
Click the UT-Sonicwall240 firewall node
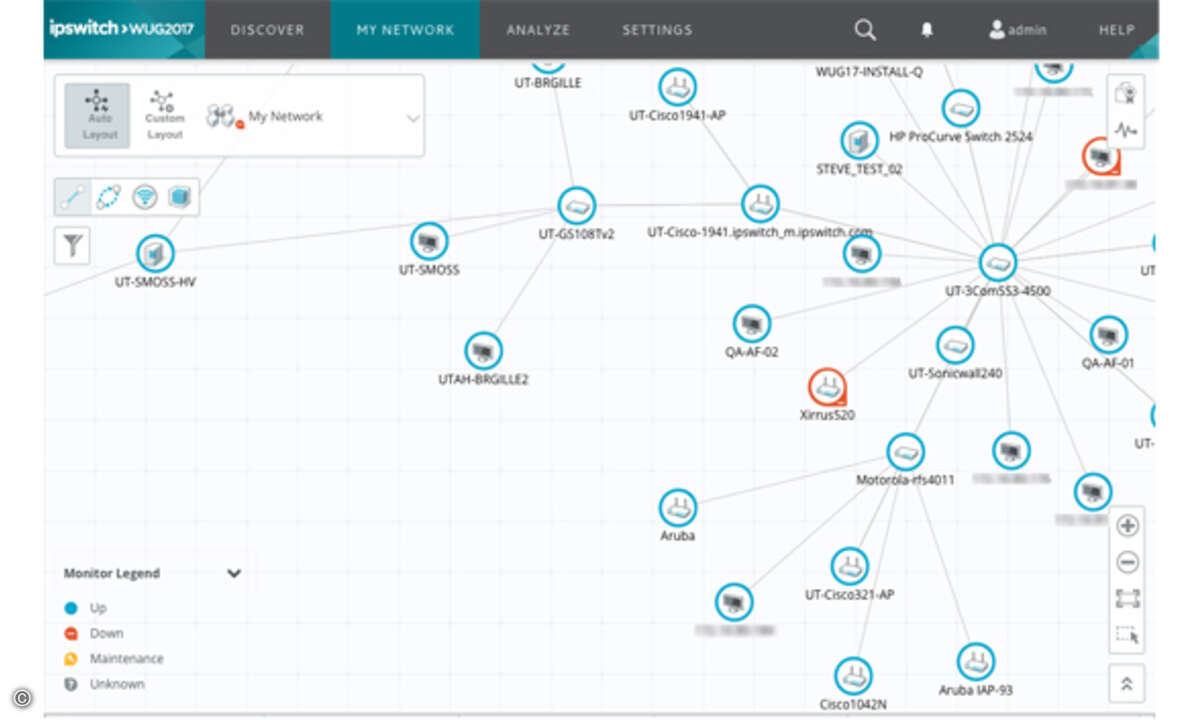[955, 345]
